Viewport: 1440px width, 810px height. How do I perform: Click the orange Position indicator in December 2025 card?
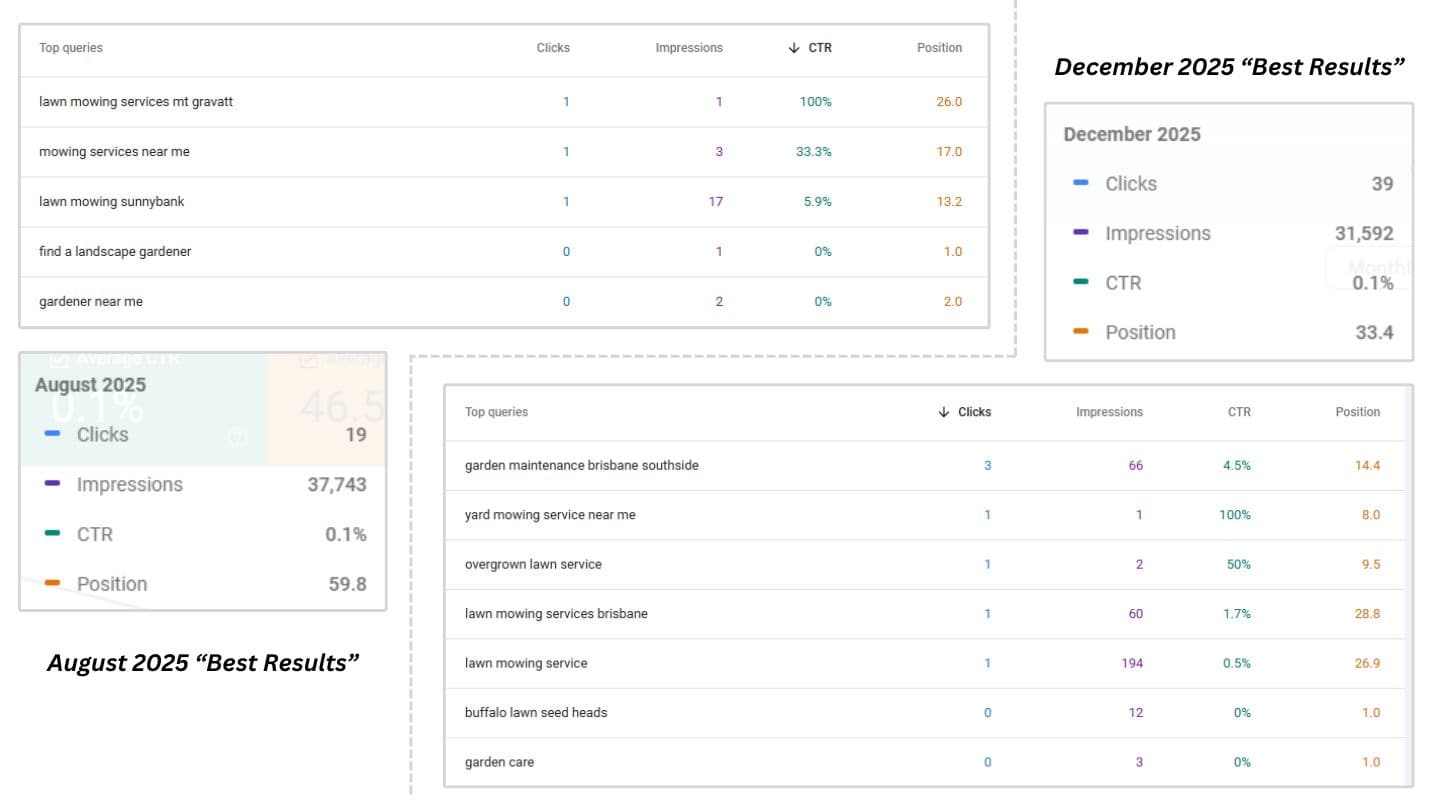(1079, 332)
